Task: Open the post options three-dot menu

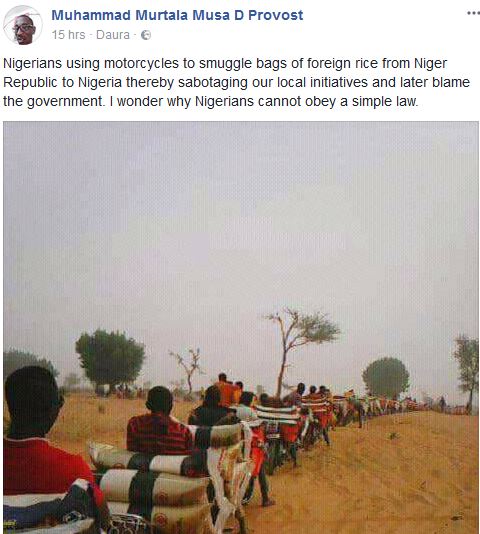Action: 473,13
